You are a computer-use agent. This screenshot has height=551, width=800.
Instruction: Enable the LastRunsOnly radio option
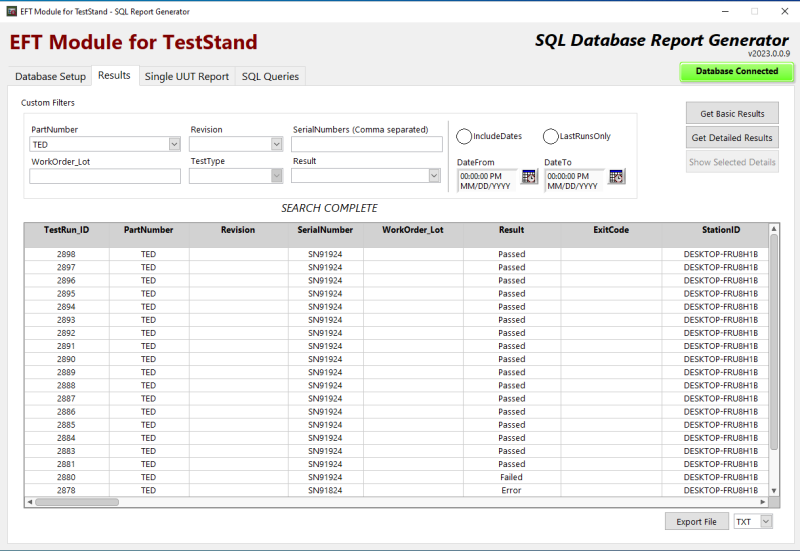551,136
